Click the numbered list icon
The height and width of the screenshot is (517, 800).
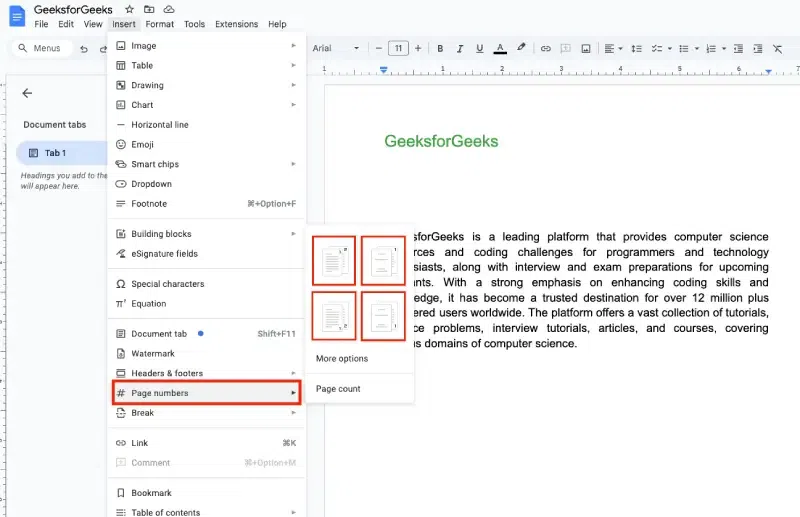711,48
